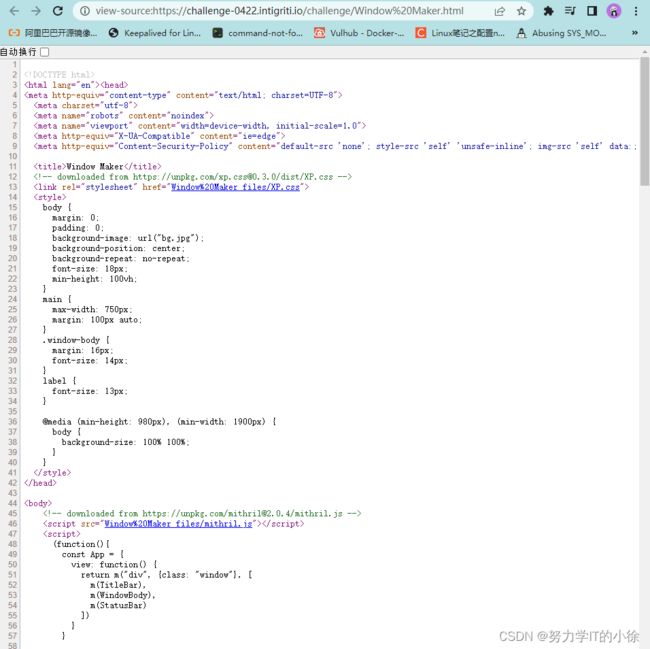Screen dimensions: 650x649
Task: View site information icon in address bar
Action: (85, 11)
